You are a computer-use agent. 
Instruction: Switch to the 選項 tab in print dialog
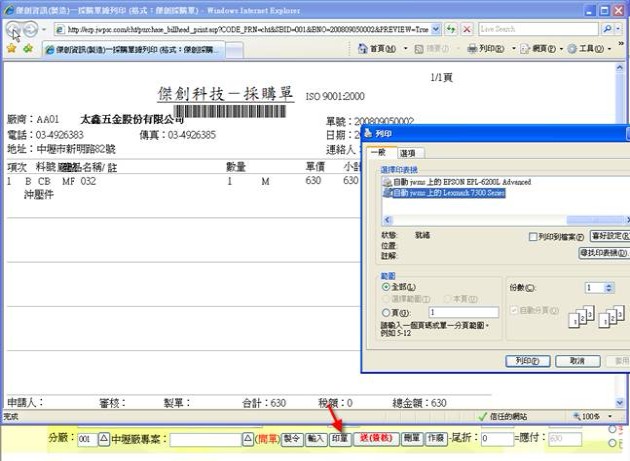click(x=408, y=153)
